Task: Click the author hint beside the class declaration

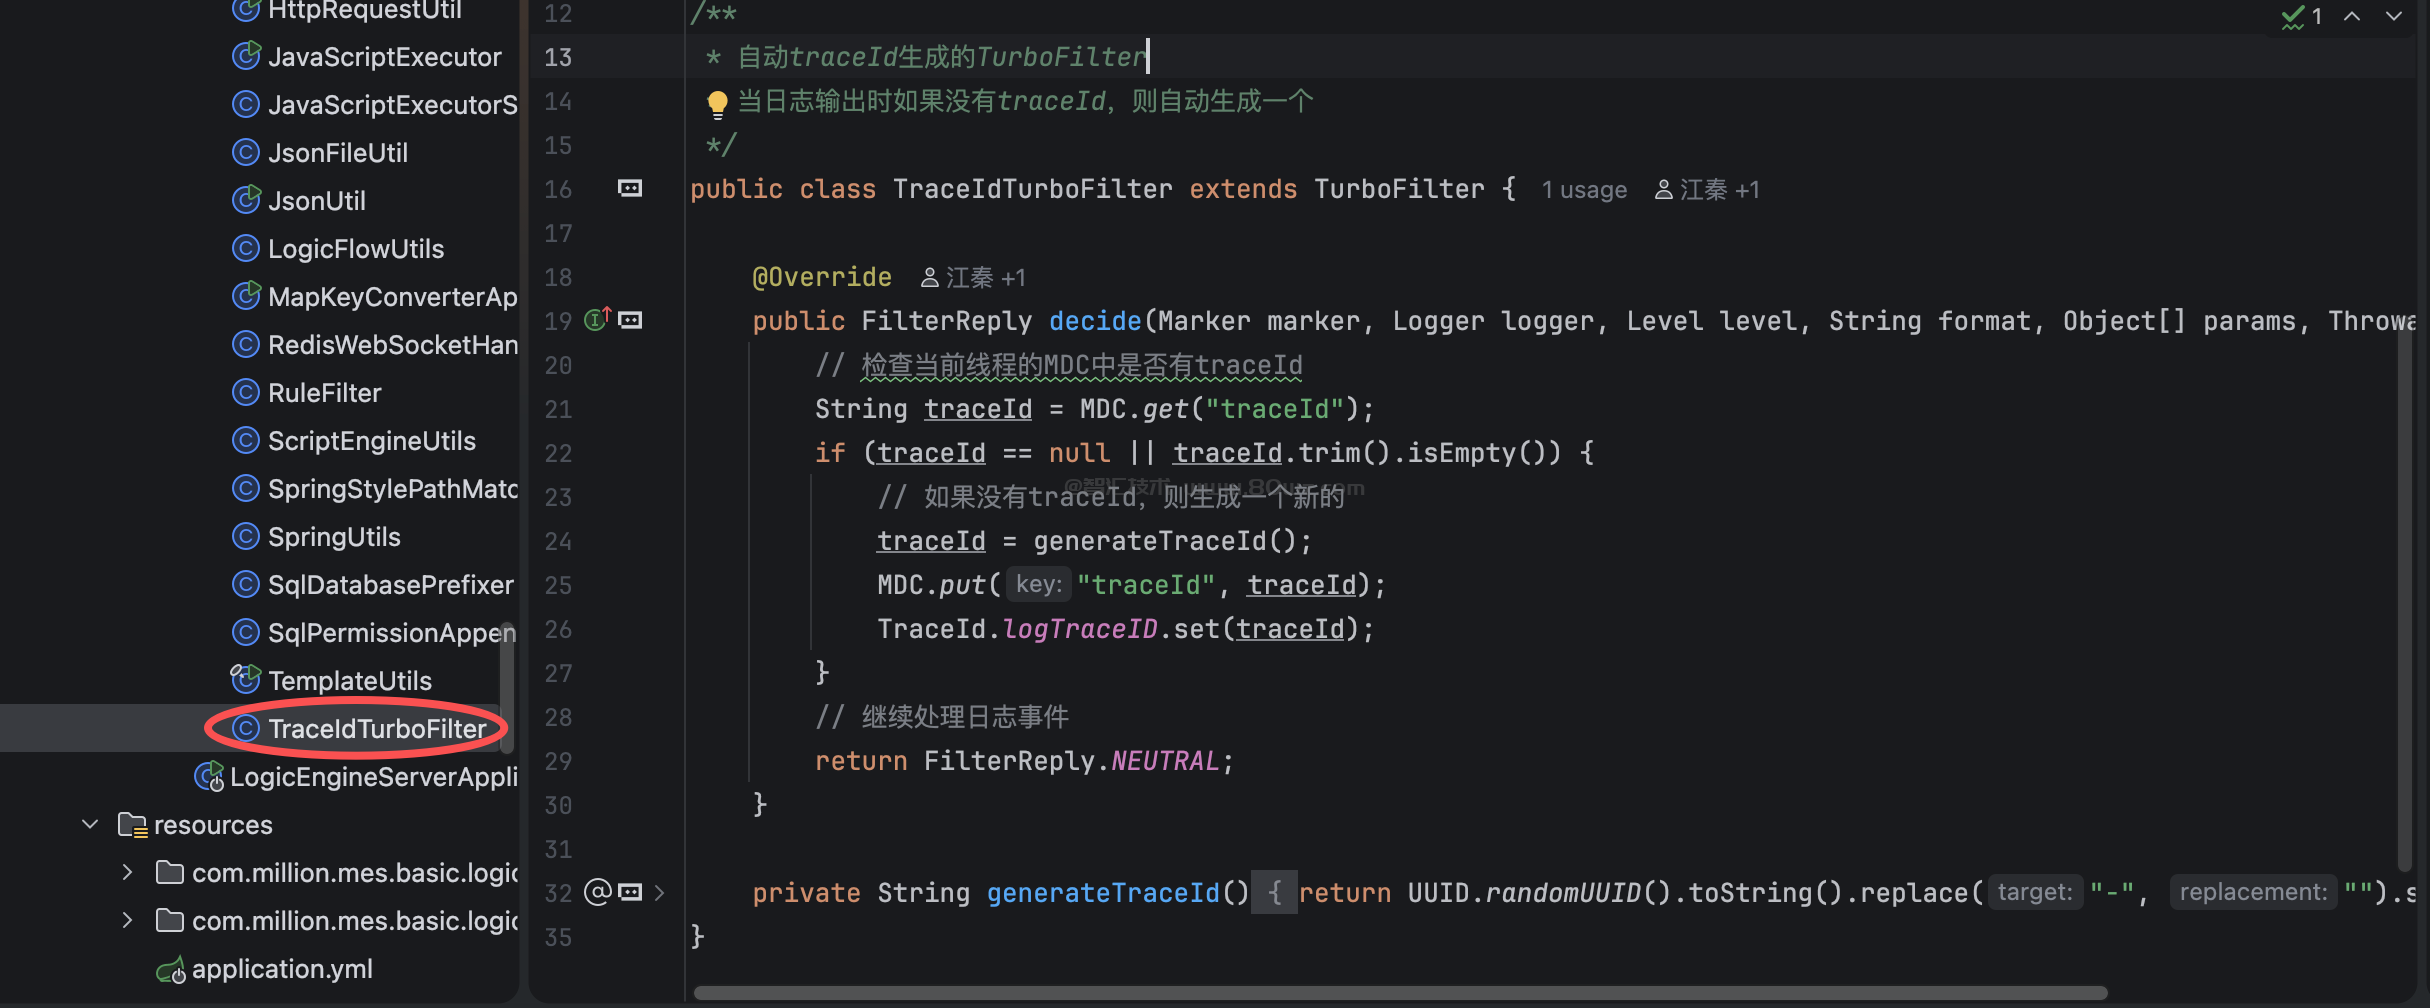Action: point(1708,190)
